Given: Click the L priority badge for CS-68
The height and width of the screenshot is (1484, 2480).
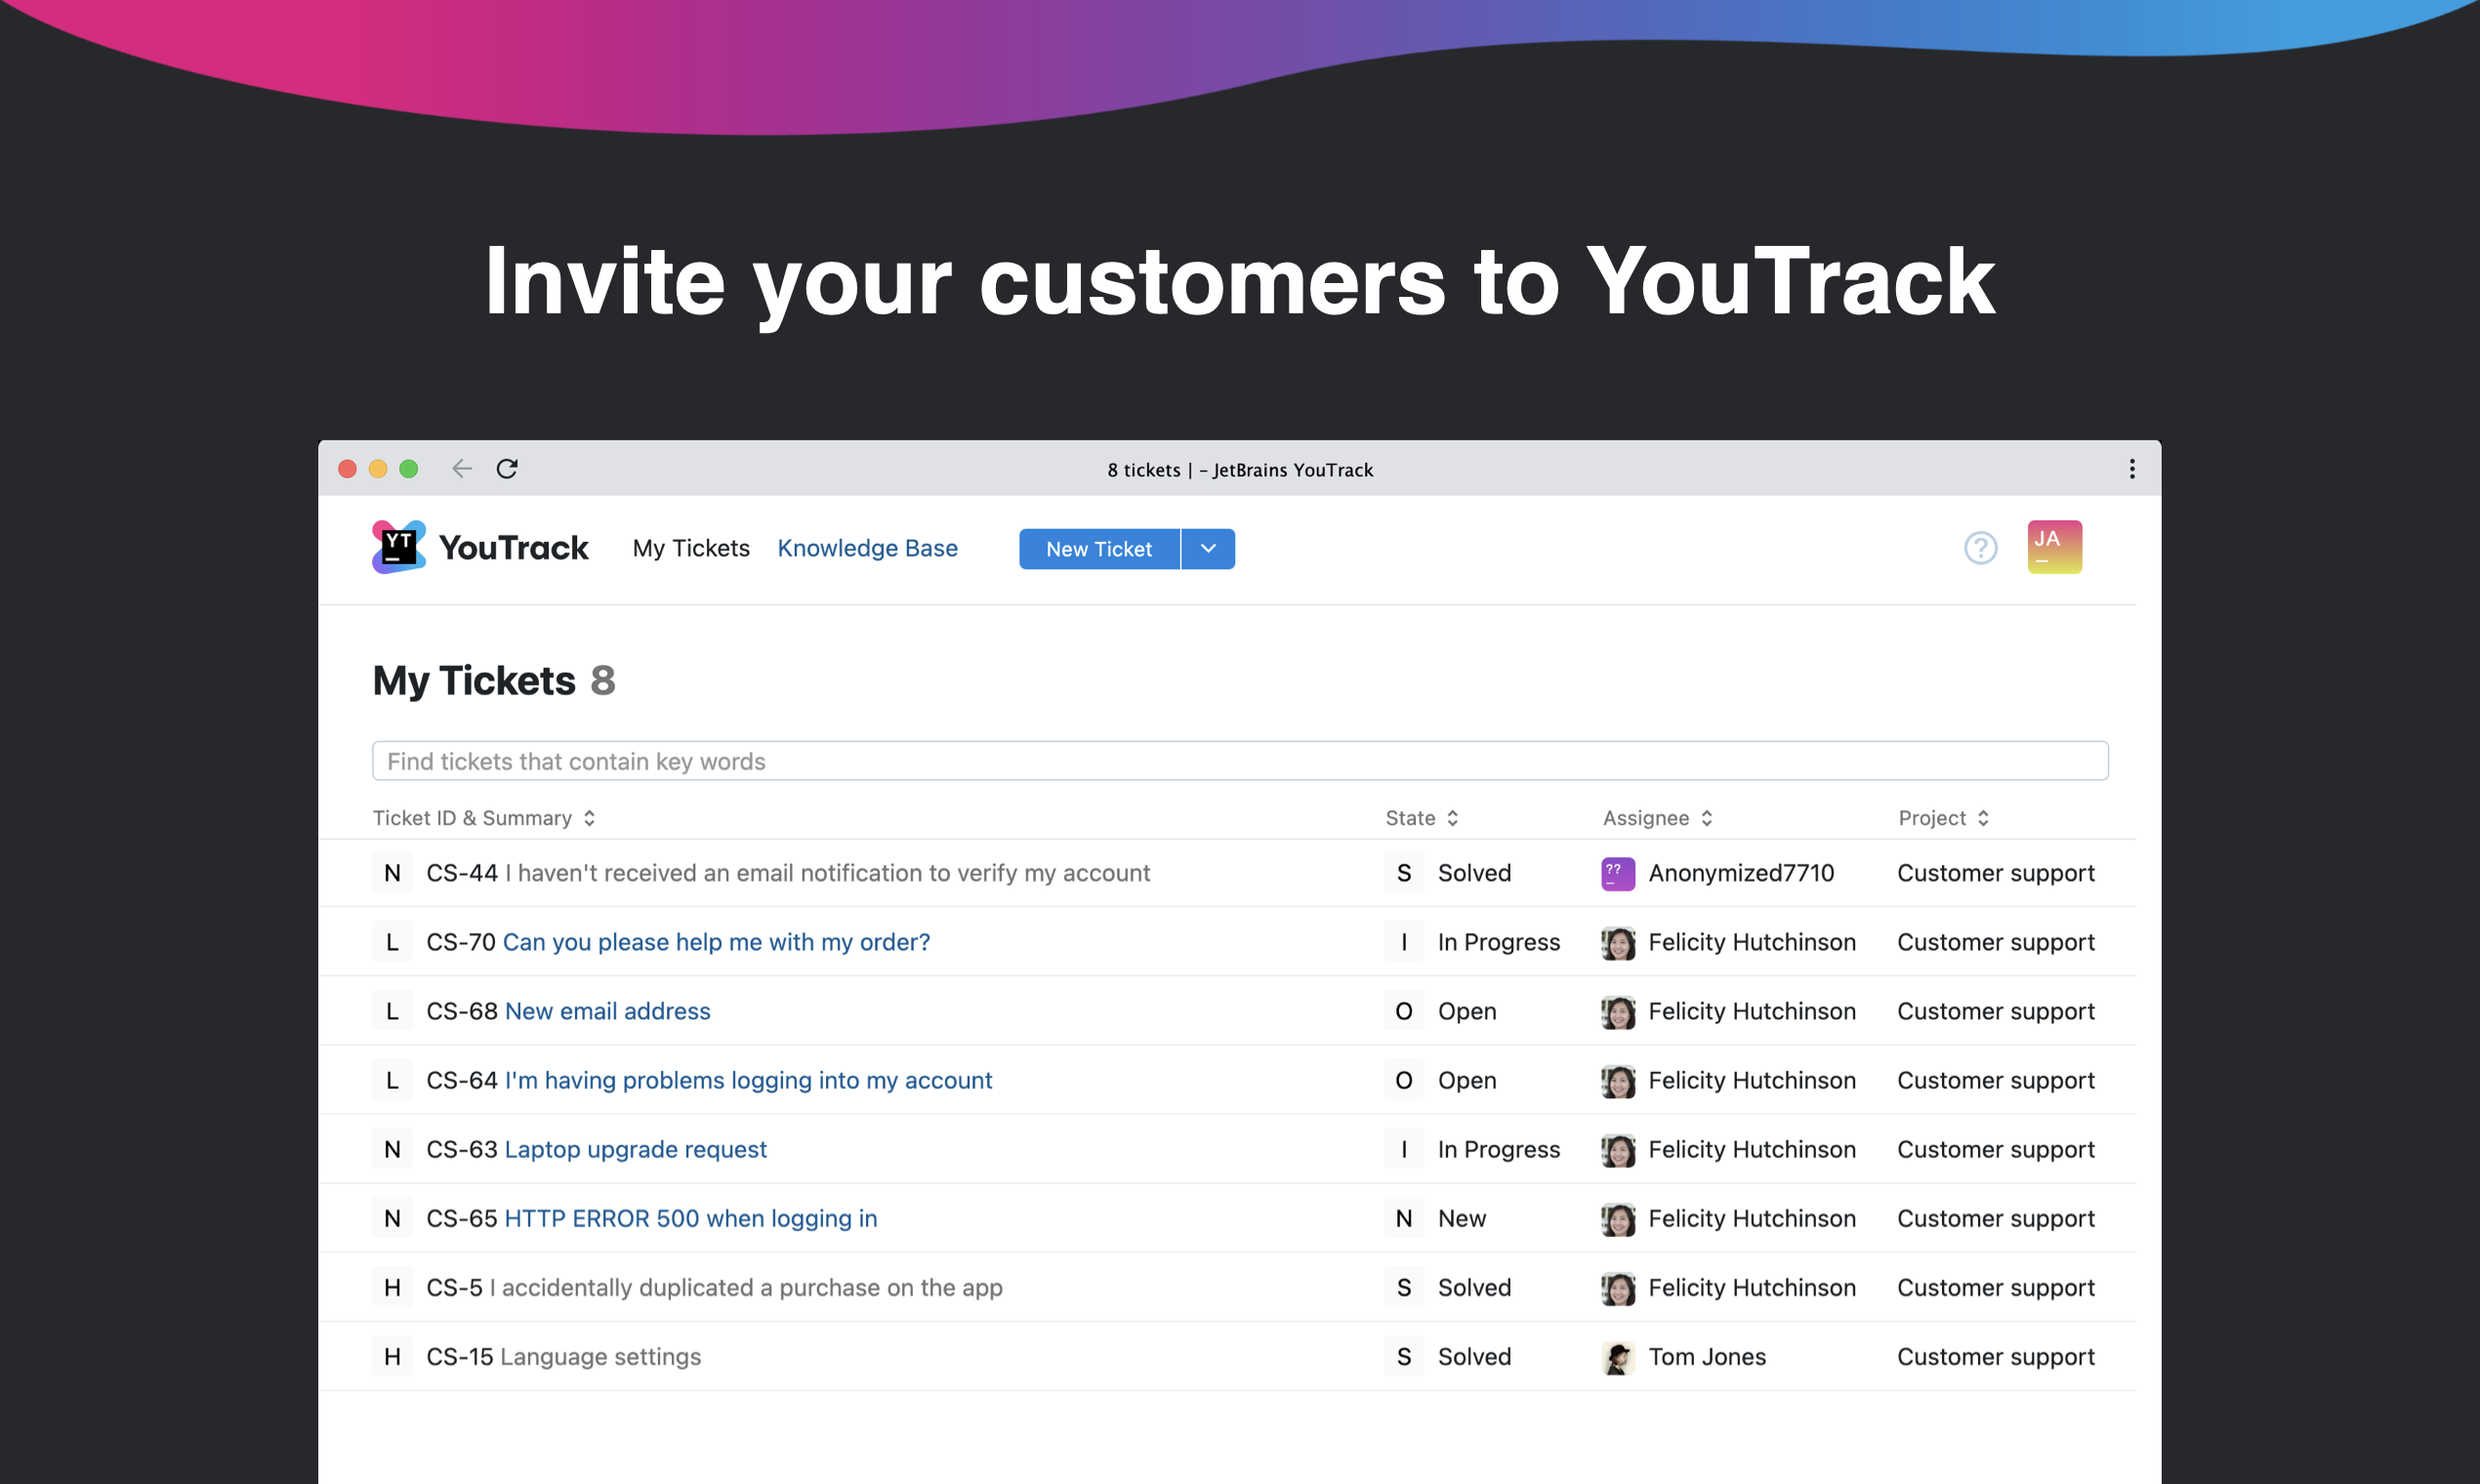Looking at the screenshot, I should click(392, 1011).
